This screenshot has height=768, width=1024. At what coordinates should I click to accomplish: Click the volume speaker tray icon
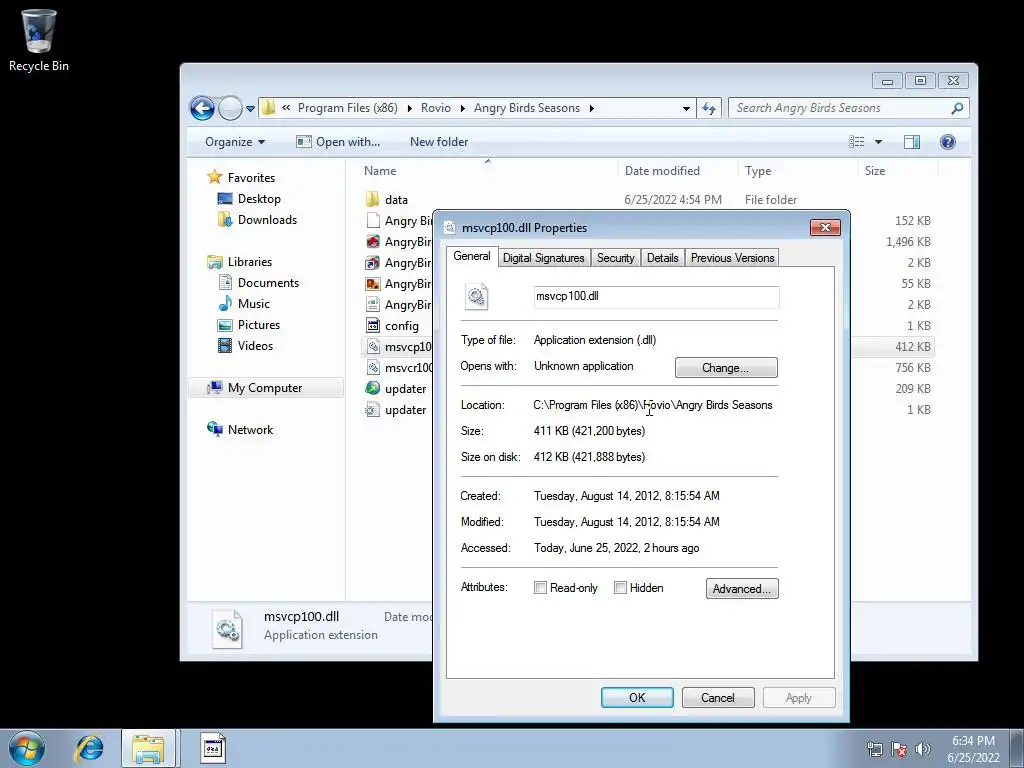922,749
